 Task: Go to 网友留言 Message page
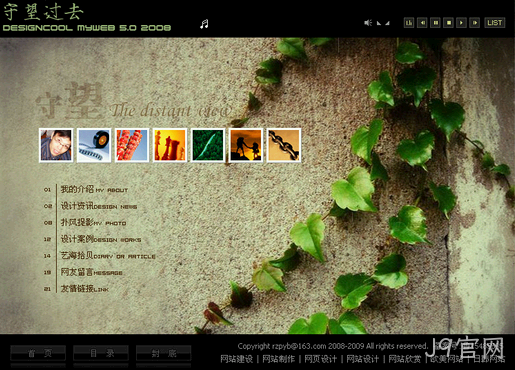tap(91, 272)
